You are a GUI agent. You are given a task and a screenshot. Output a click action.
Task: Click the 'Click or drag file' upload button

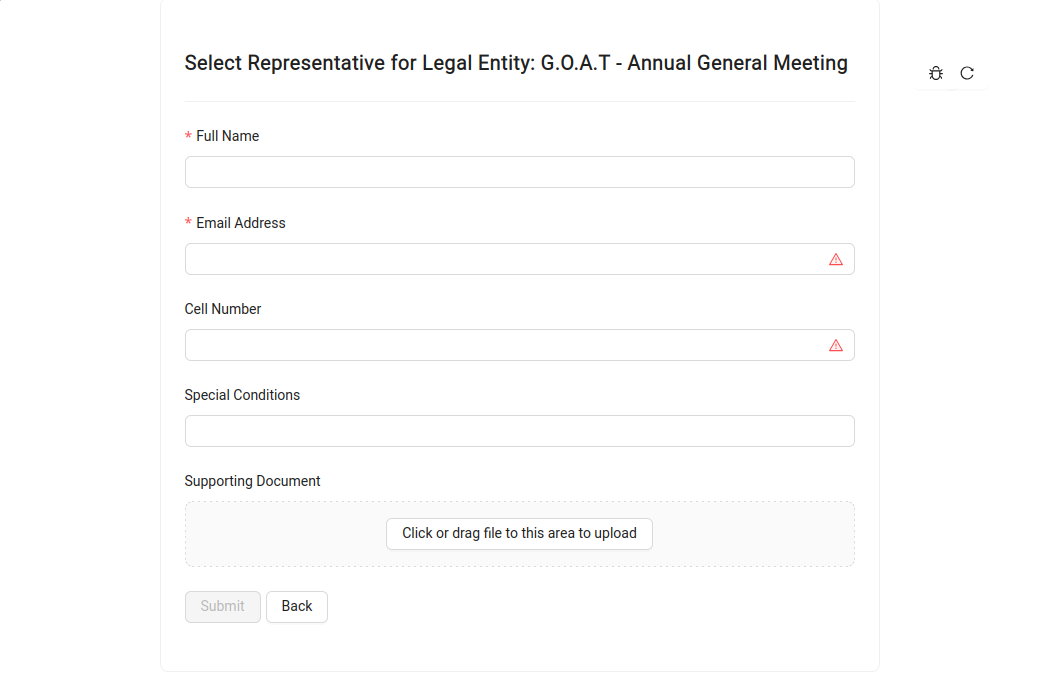click(519, 534)
